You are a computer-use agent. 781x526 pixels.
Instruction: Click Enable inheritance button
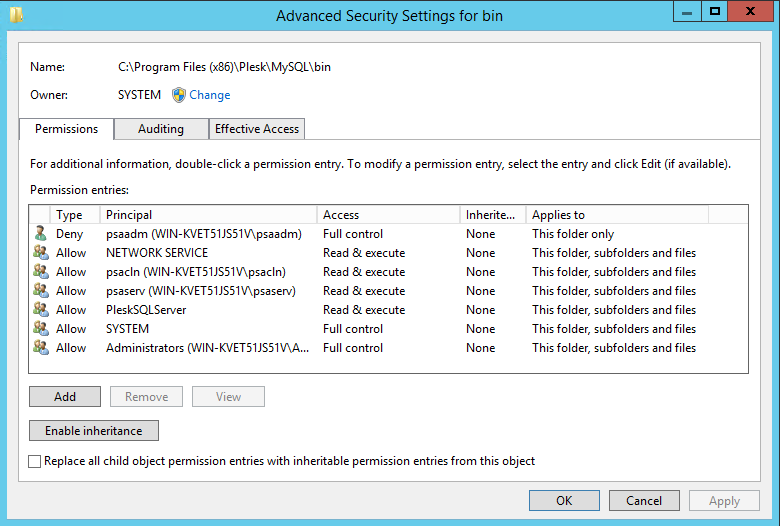[x=94, y=430]
